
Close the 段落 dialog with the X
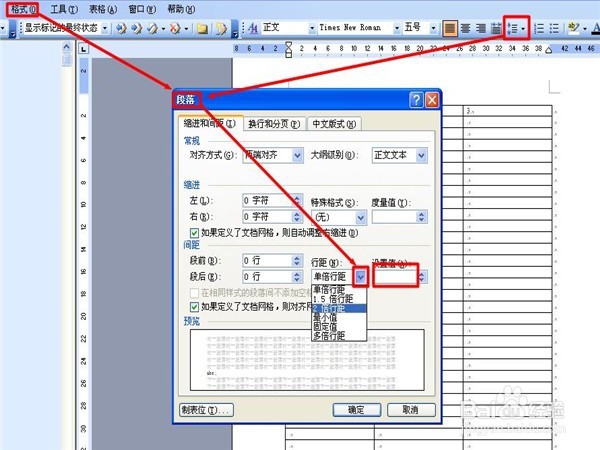point(432,100)
